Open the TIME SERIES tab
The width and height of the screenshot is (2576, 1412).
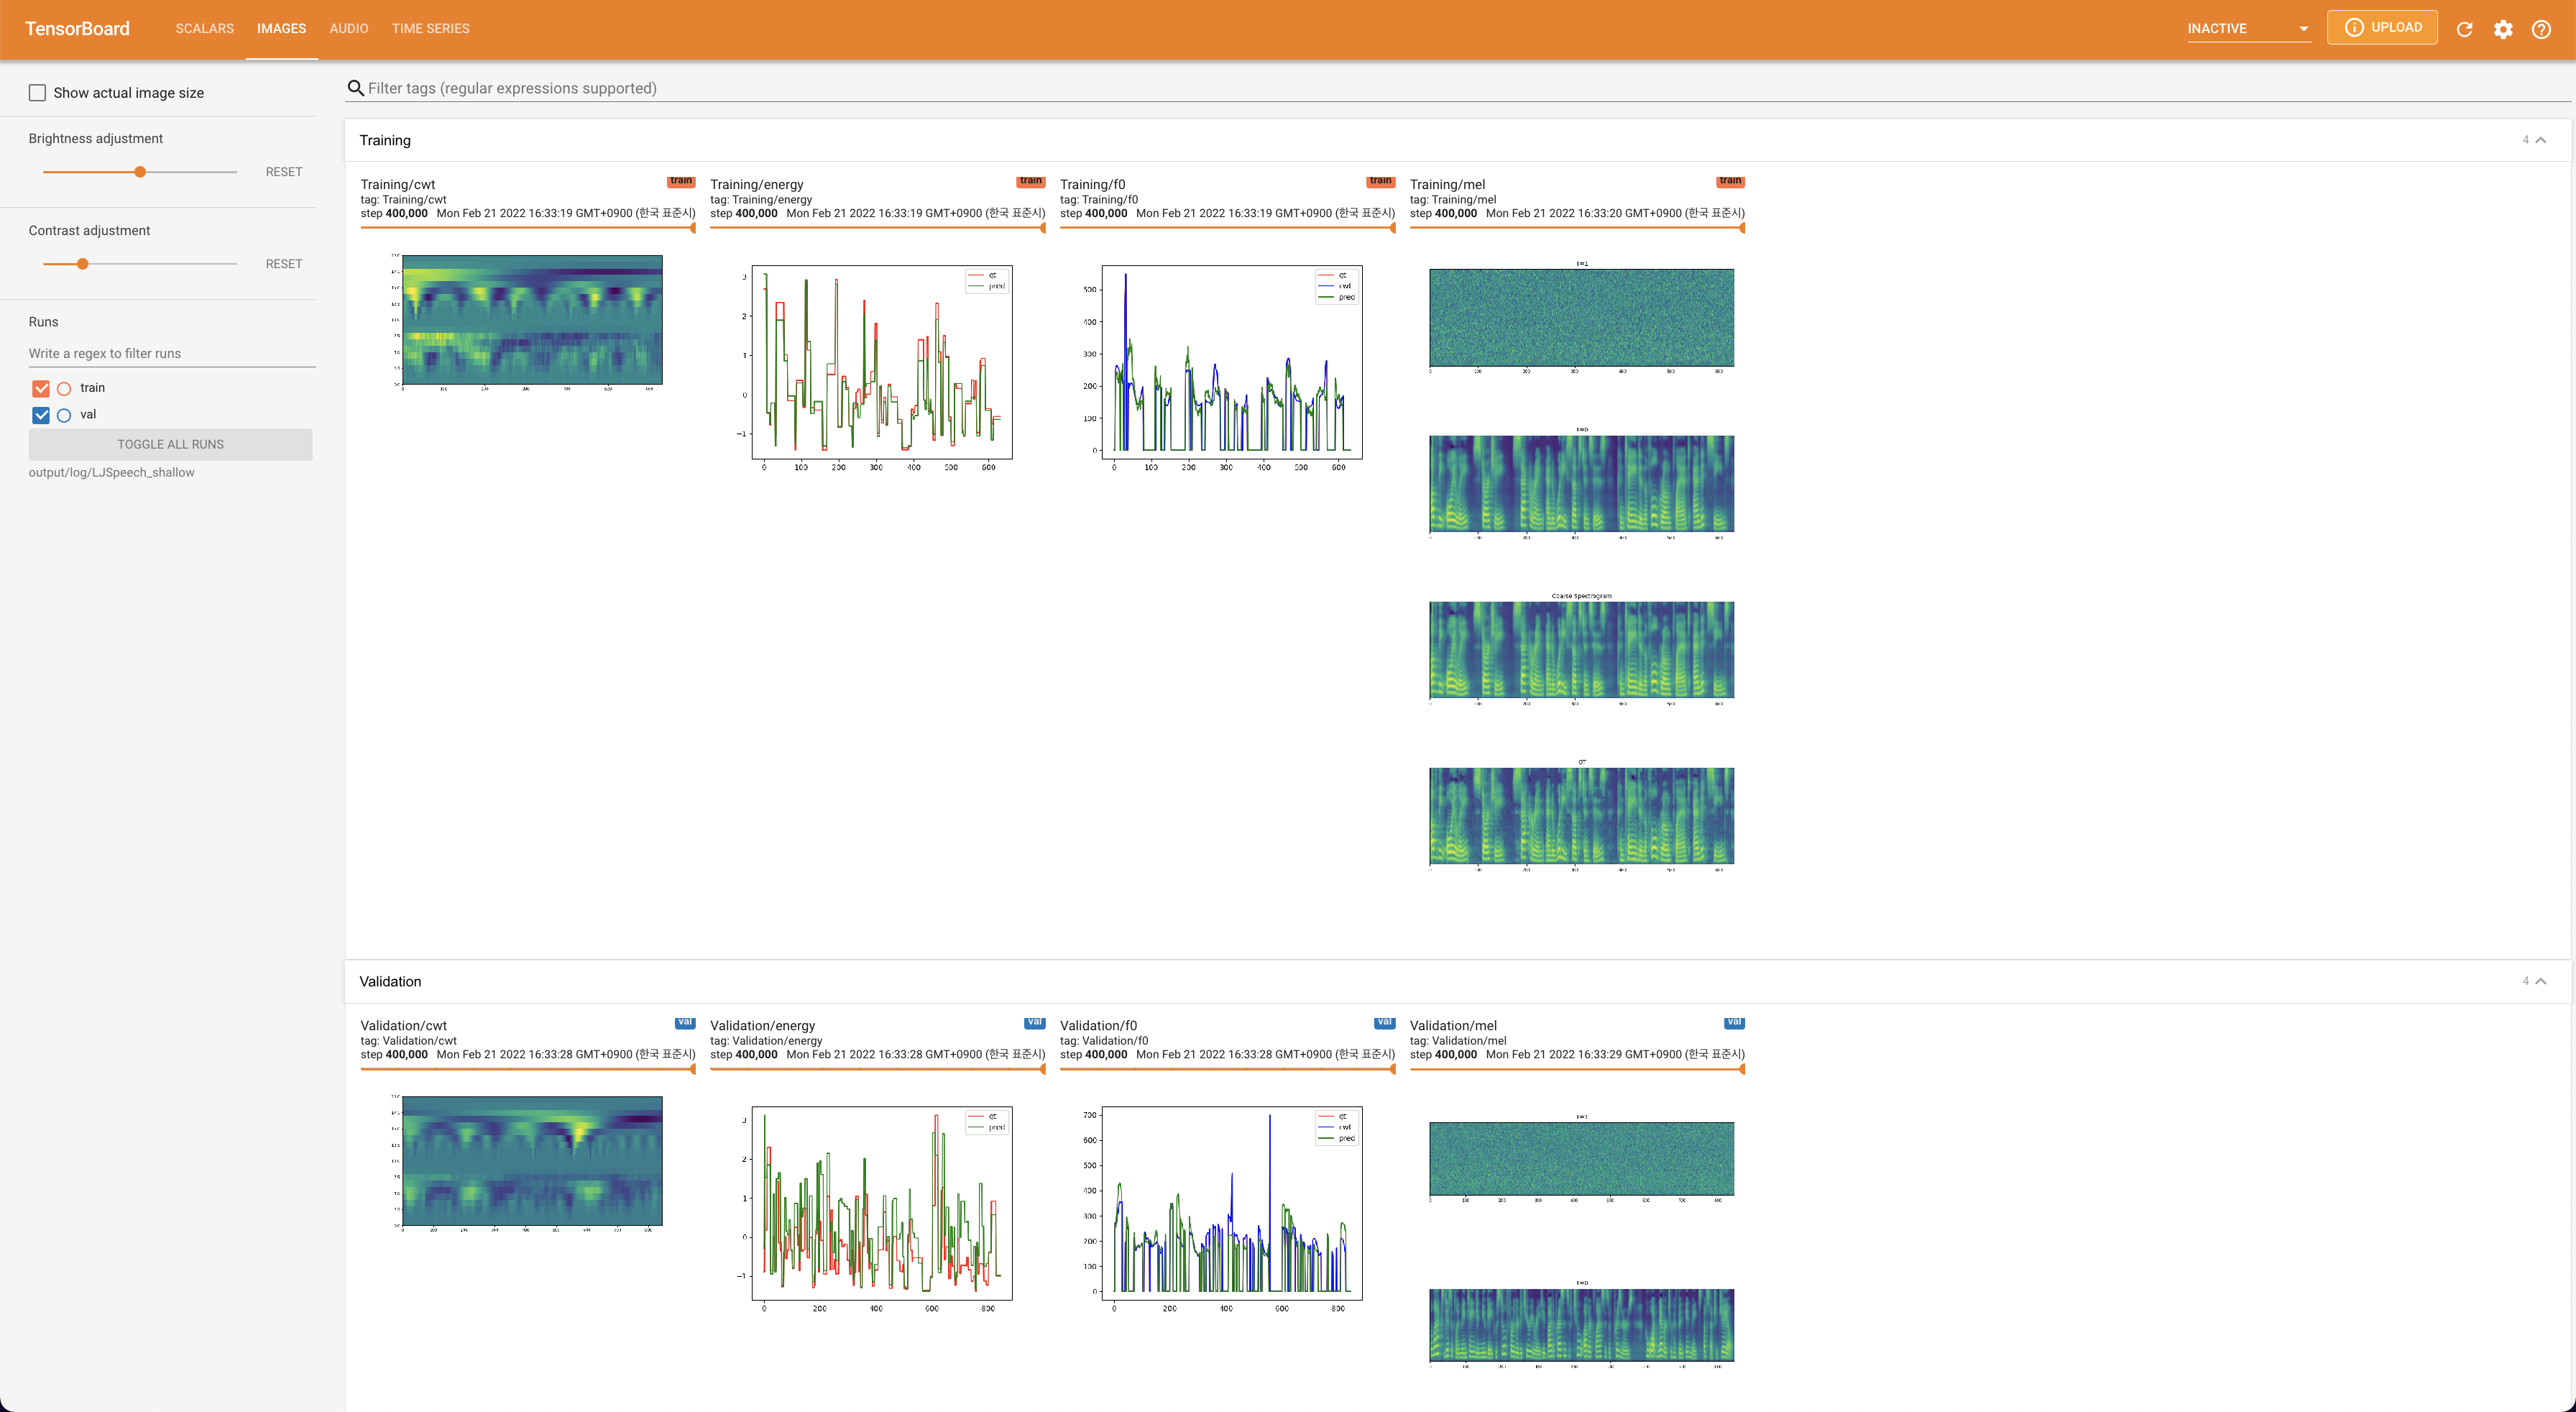point(430,28)
